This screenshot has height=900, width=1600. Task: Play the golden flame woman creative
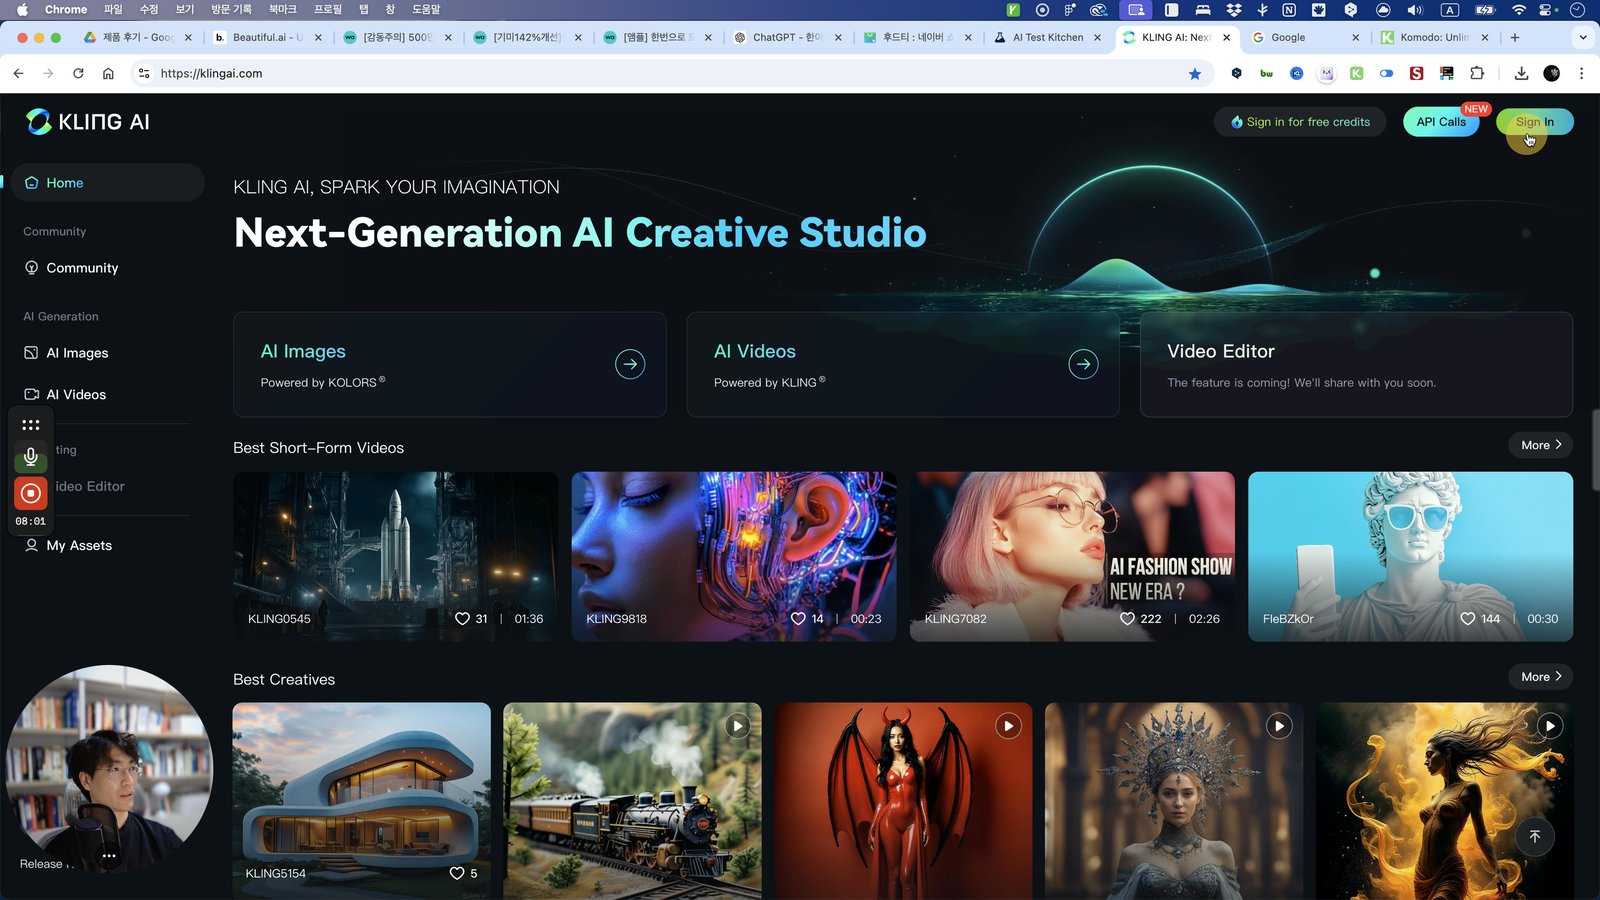[x=1550, y=726]
